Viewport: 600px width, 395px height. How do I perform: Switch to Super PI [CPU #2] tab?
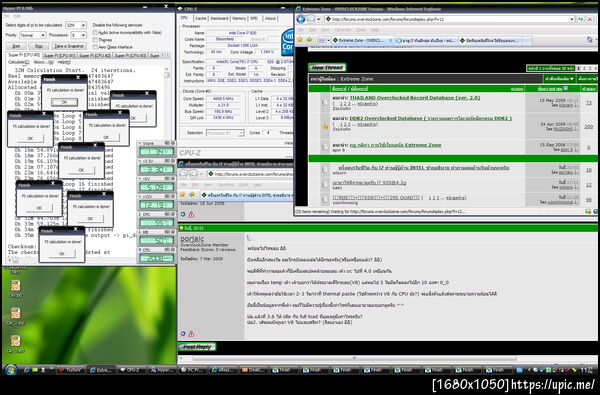(x=95, y=55)
